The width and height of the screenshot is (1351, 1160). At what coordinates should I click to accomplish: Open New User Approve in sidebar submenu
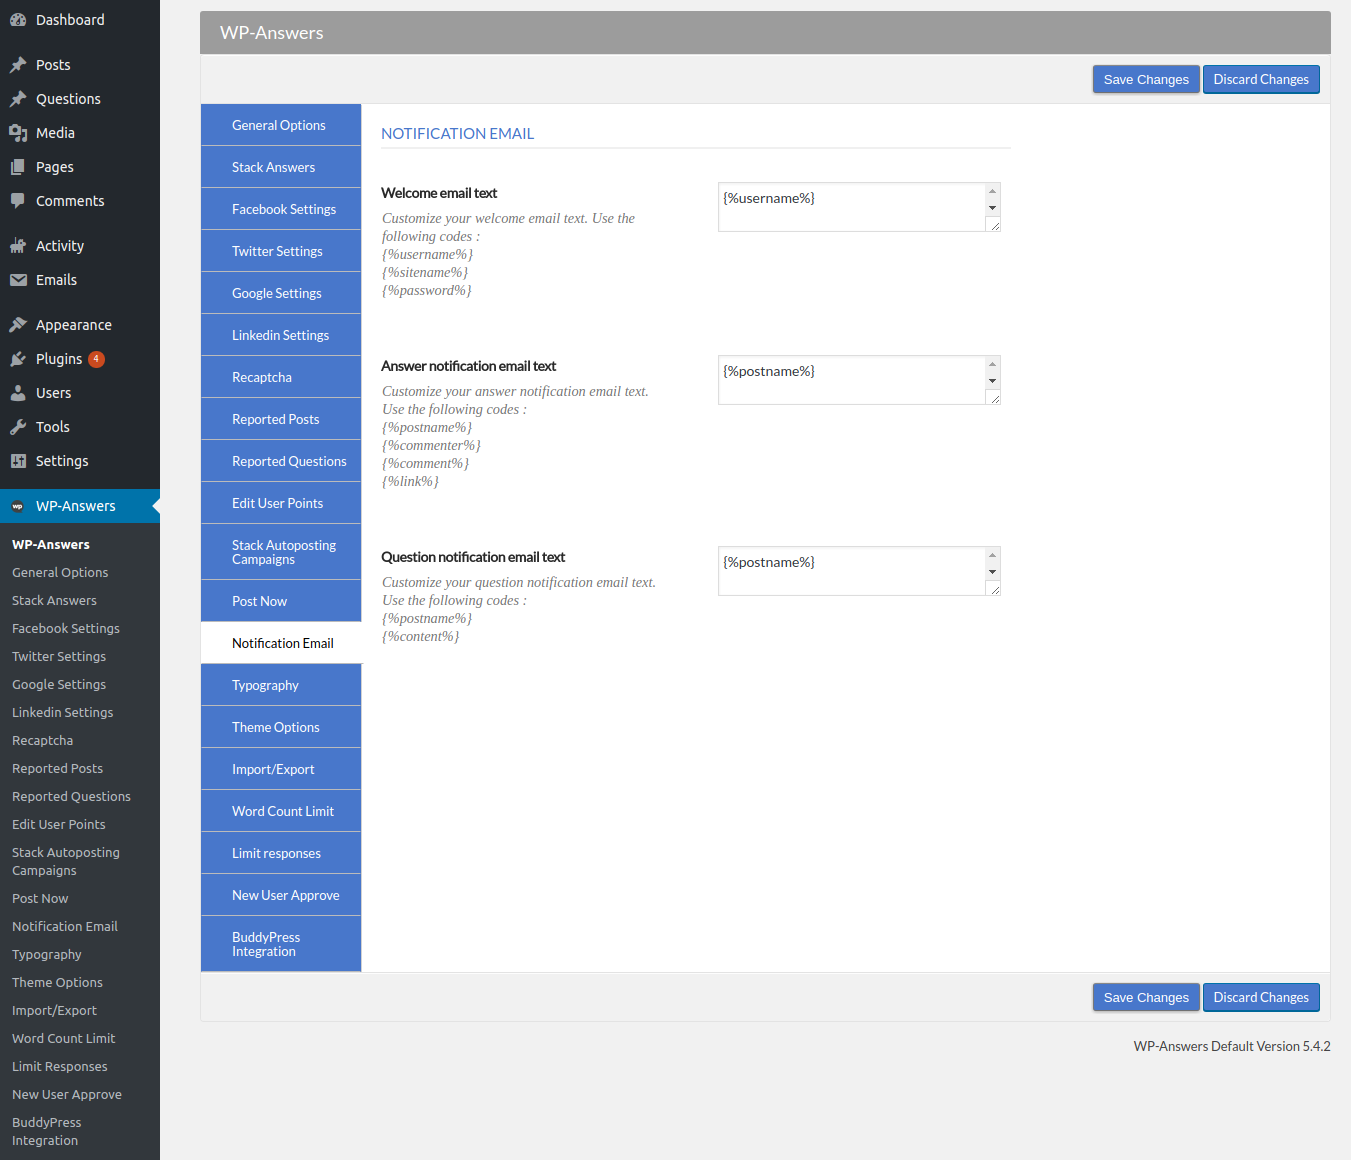67,1095
